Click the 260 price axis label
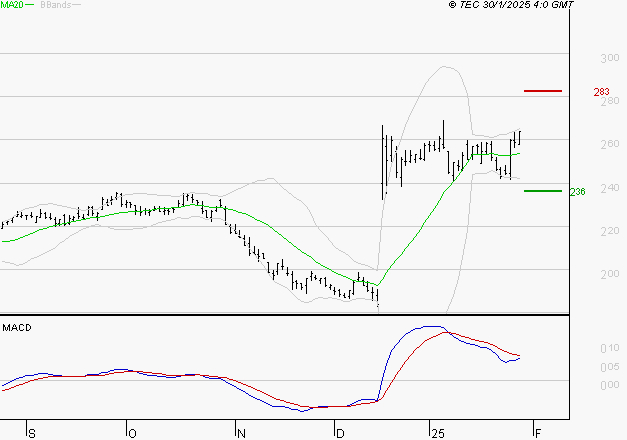This screenshot has height=440, width=627. 607,144
